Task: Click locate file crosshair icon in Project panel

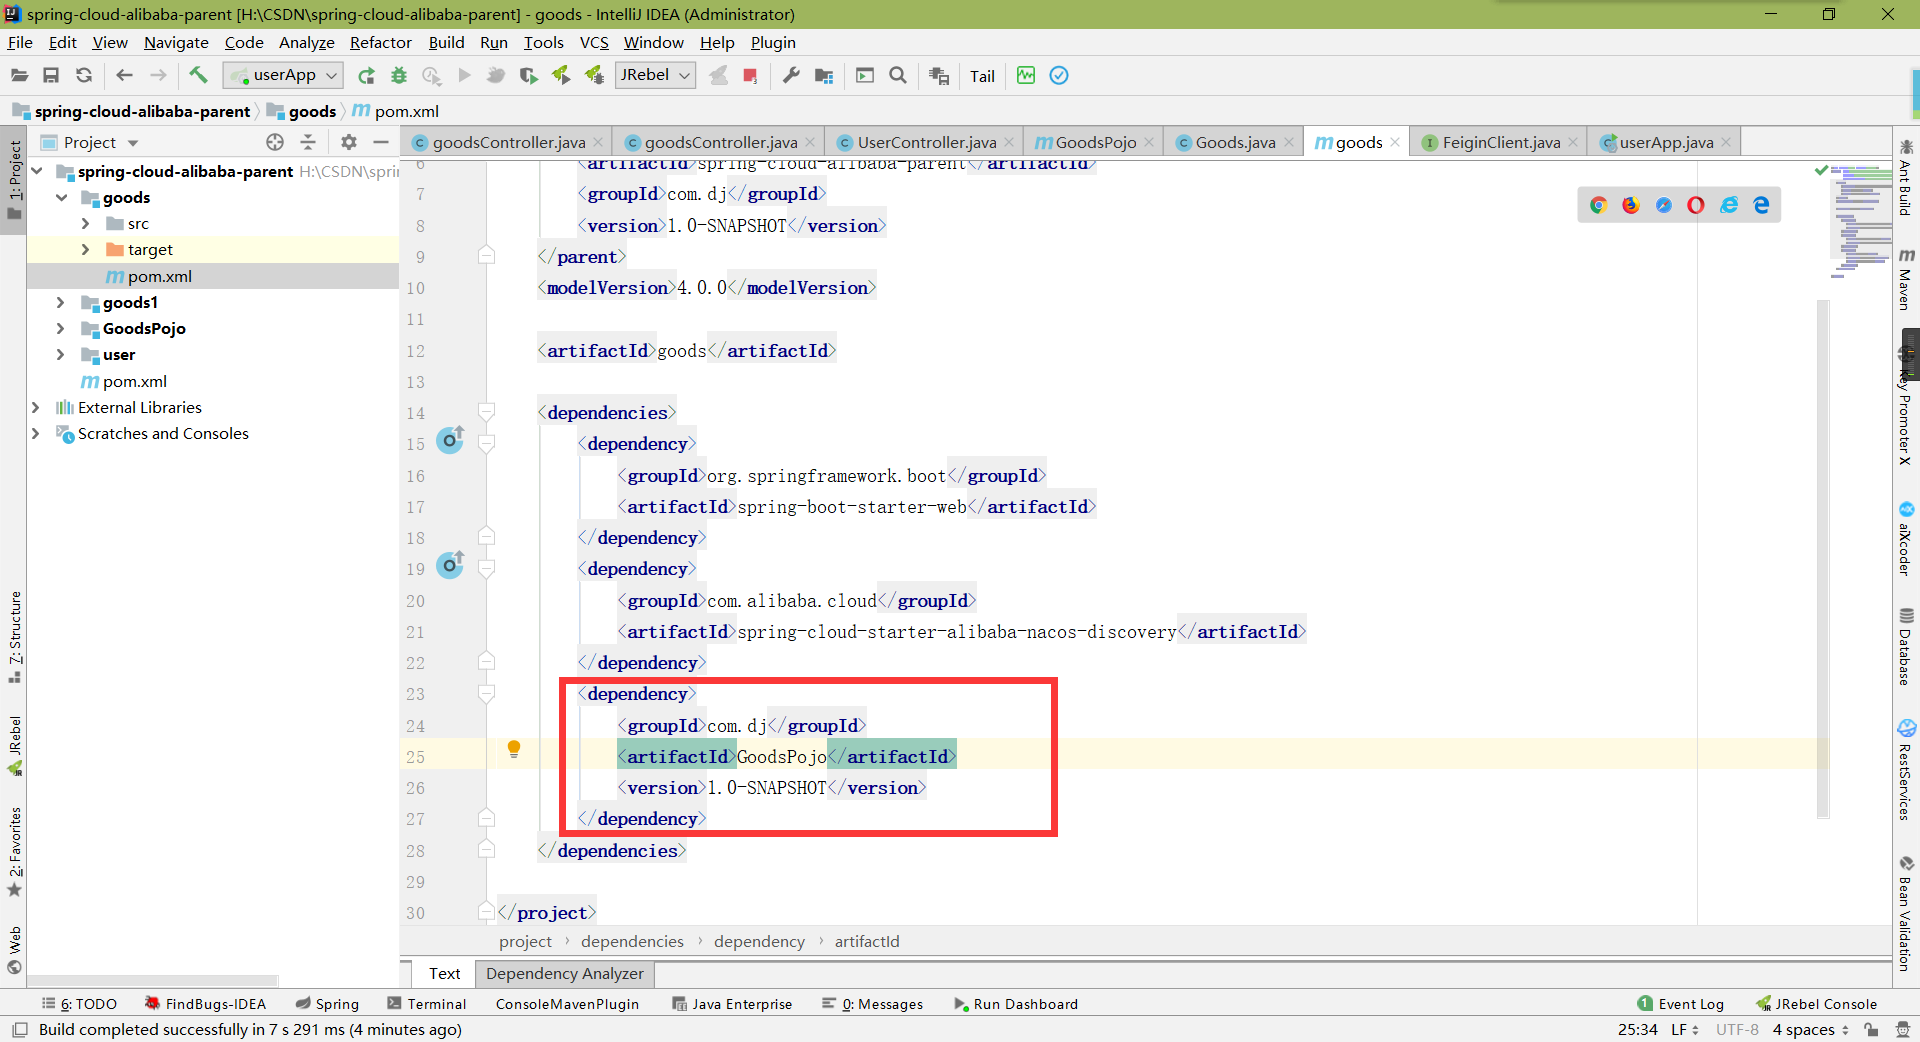Action: click(x=275, y=142)
